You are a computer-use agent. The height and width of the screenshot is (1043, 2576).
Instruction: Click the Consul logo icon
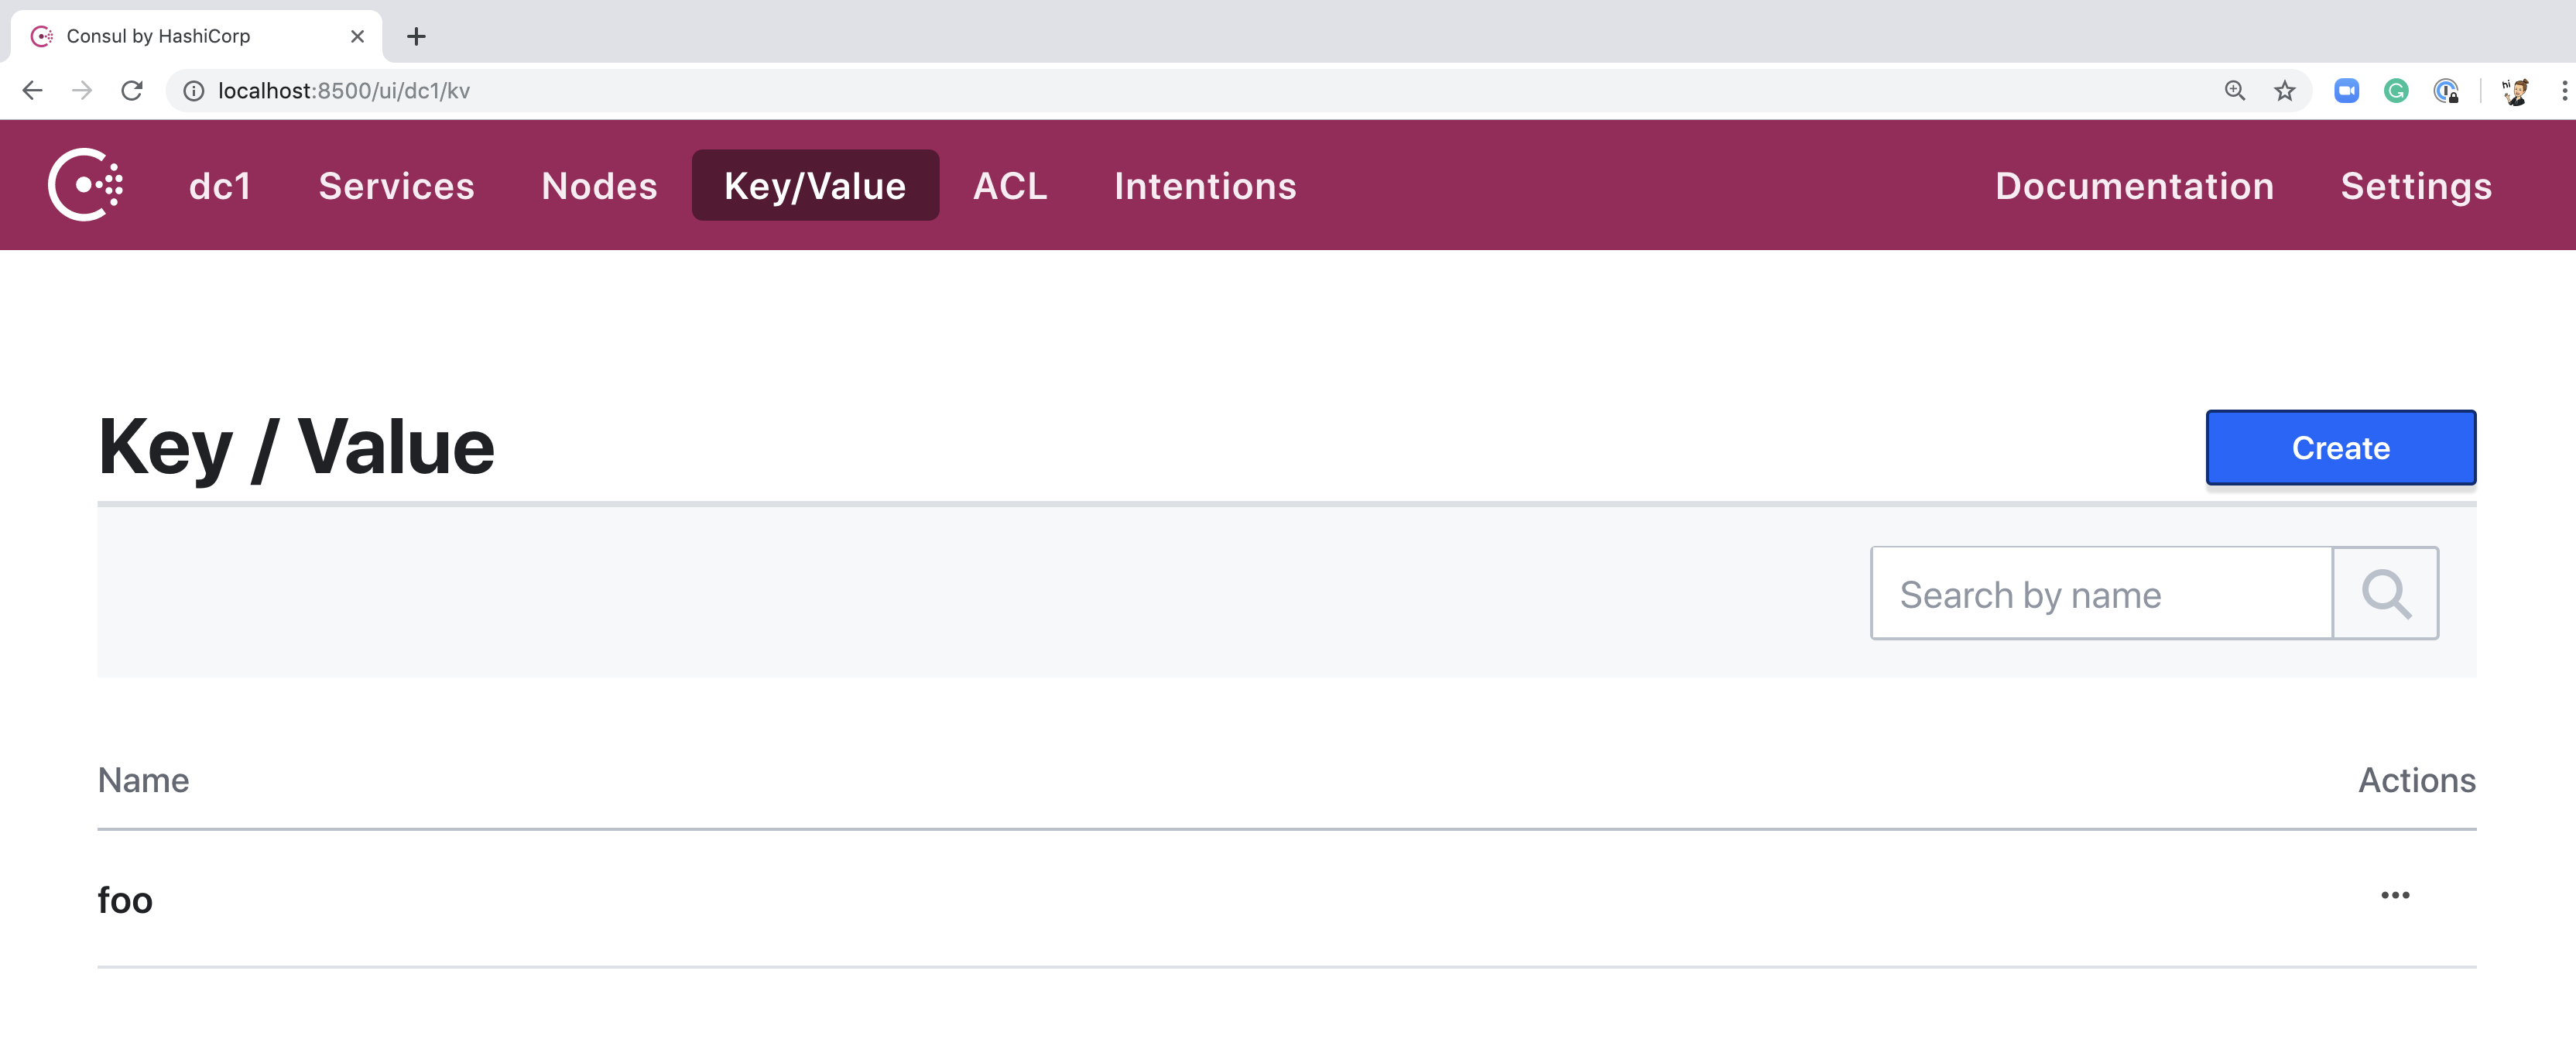tap(85, 185)
